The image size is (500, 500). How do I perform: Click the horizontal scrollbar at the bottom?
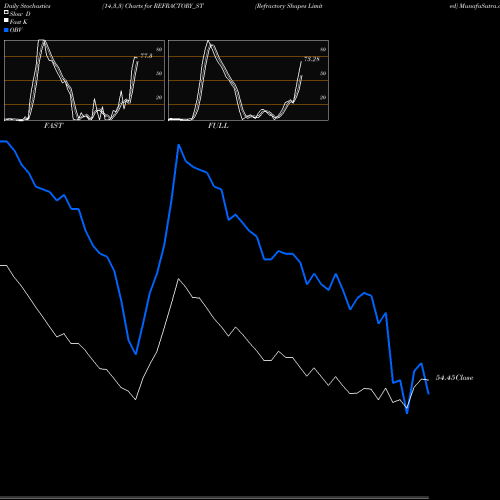point(214,498)
